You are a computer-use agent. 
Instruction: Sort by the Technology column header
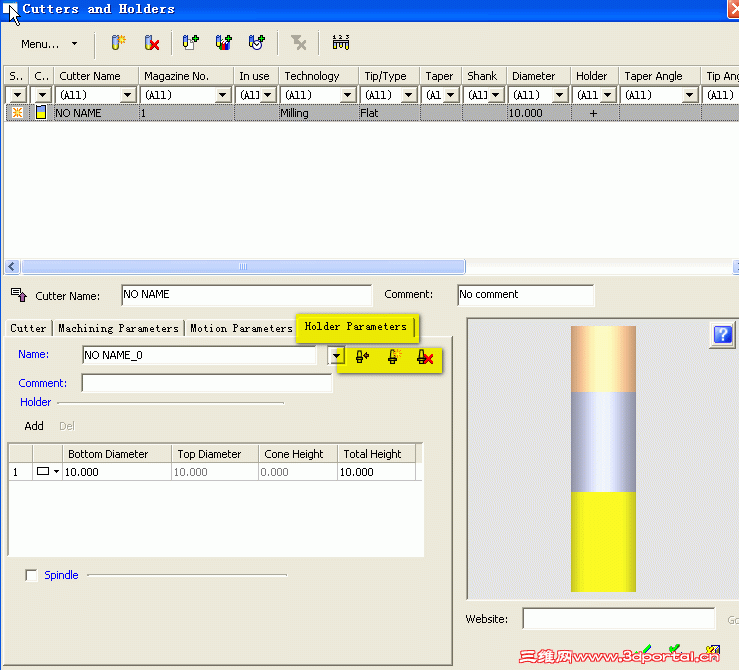[319, 76]
